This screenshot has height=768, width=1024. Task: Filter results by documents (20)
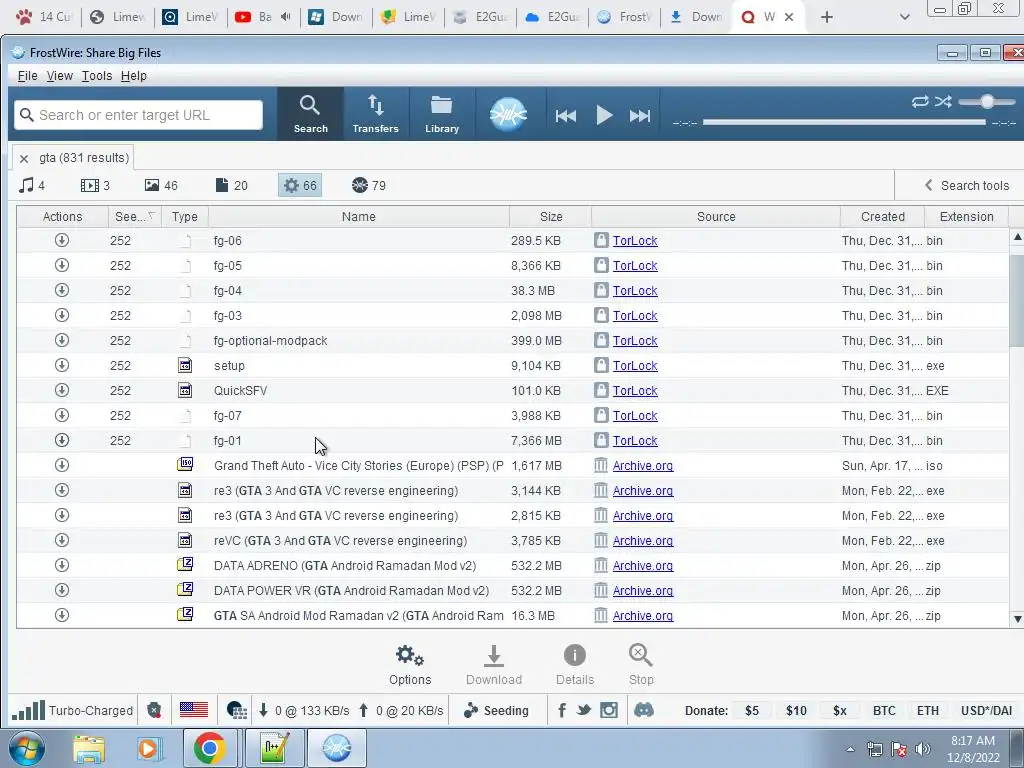(231, 185)
